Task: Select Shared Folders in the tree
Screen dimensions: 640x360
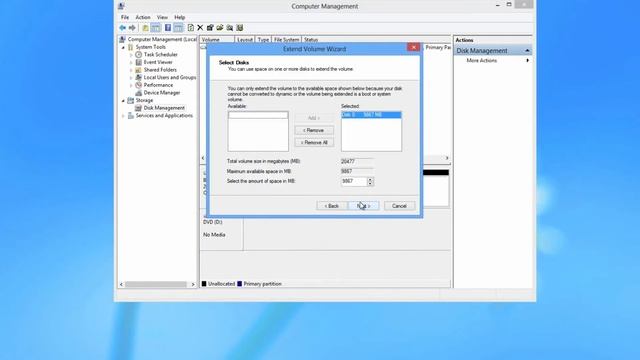Action: (x=160, y=70)
